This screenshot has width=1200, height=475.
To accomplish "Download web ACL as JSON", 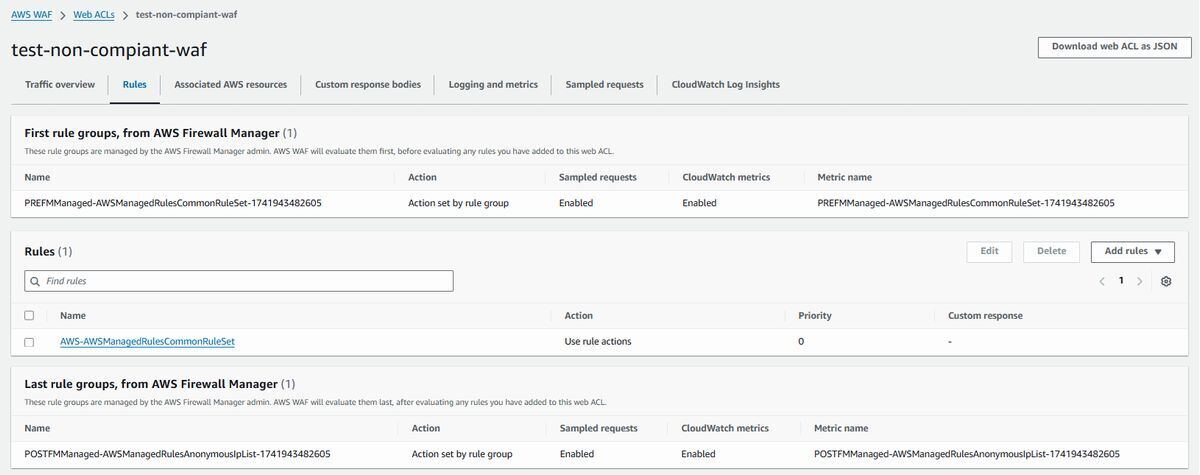I will point(1114,46).
